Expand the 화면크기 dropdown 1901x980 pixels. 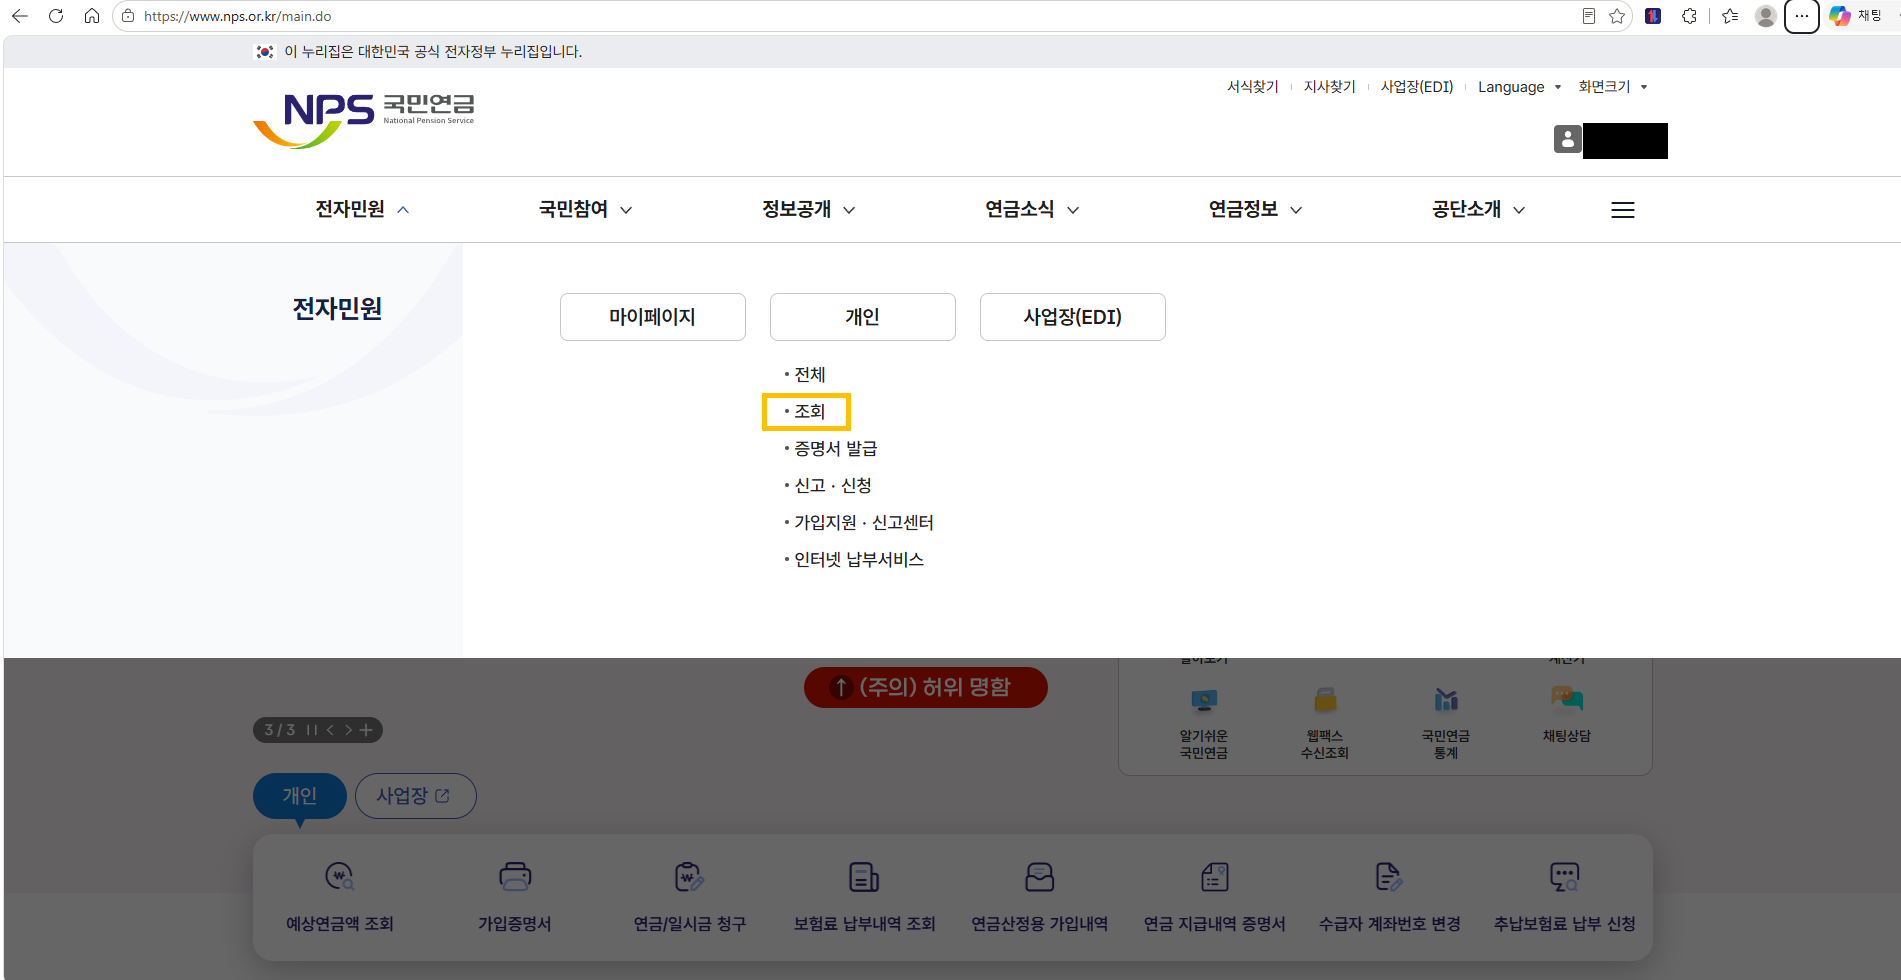1613,87
